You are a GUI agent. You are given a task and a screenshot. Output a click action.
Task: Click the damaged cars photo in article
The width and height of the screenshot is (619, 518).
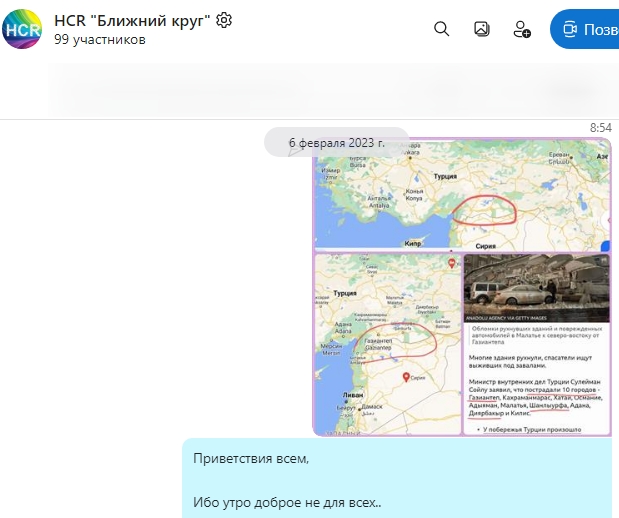coord(537,285)
